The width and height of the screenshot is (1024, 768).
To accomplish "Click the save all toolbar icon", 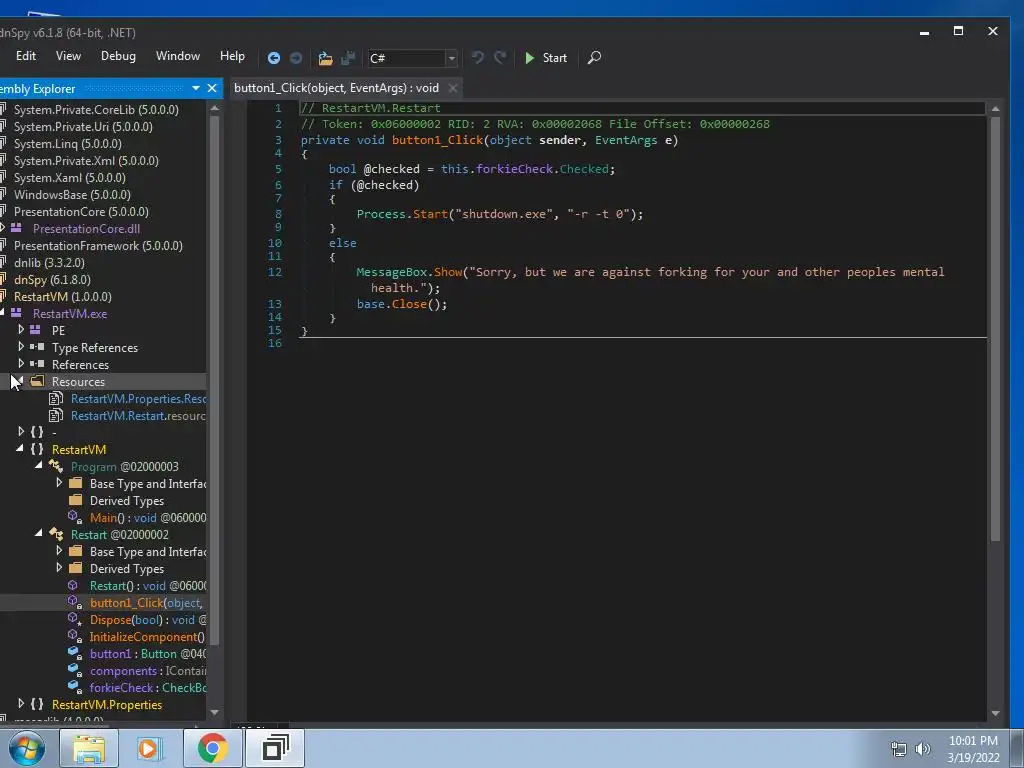I will [348, 58].
